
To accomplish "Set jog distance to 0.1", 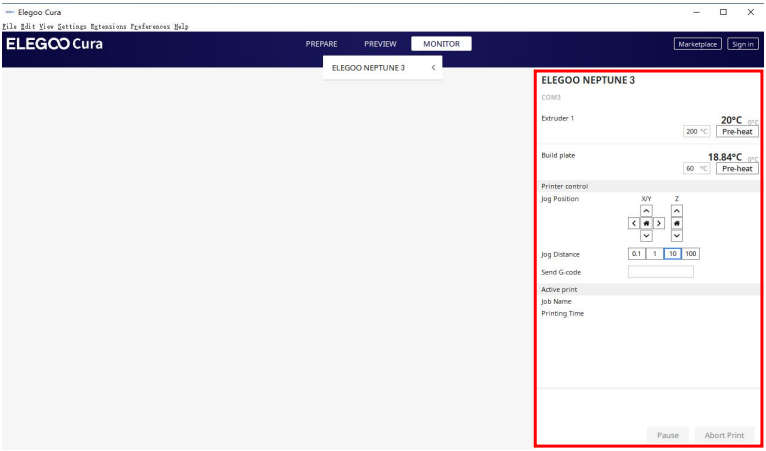I will (x=637, y=254).
